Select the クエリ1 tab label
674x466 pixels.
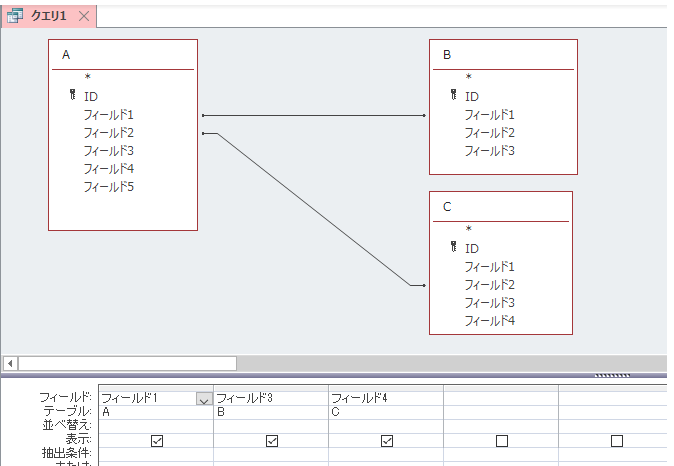coord(49,16)
